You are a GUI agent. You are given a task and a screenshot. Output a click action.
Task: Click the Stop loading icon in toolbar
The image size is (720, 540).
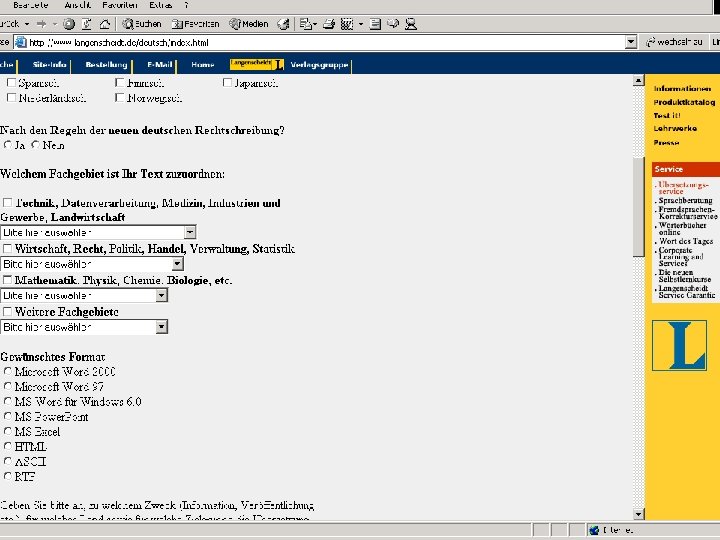coord(69,24)
